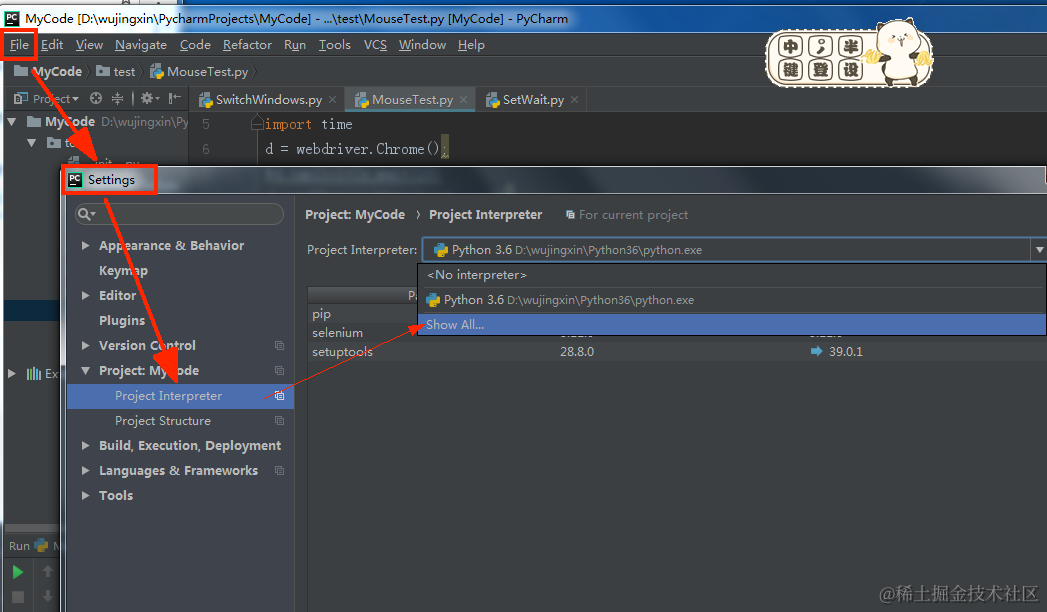Viewport: 1047px width, 612px height.
Task: Open the View menu
Action: [89, 45]
